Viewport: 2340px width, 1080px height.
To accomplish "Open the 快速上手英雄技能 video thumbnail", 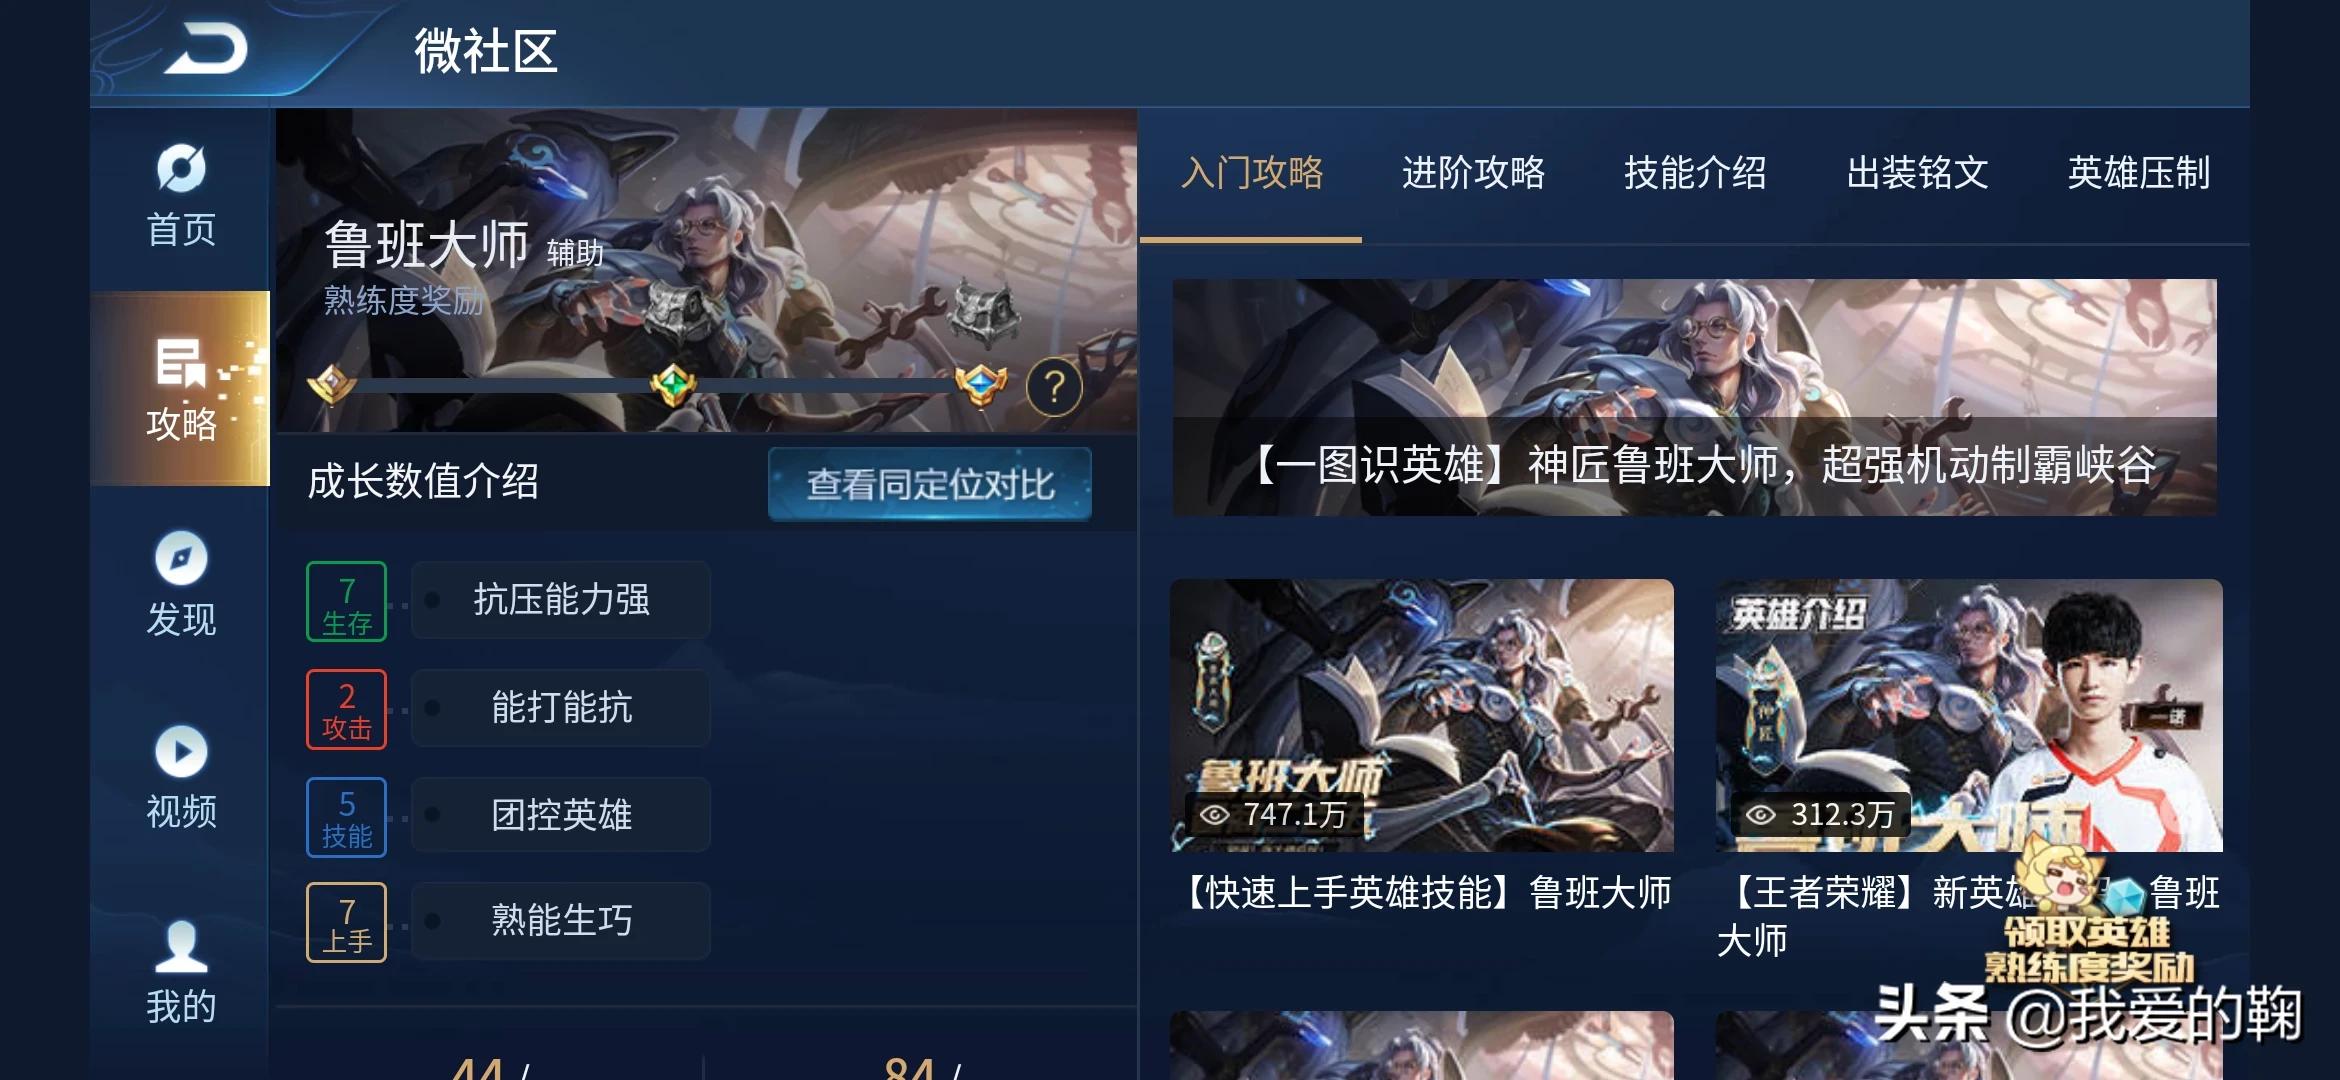I will (x=1422, y=715).
